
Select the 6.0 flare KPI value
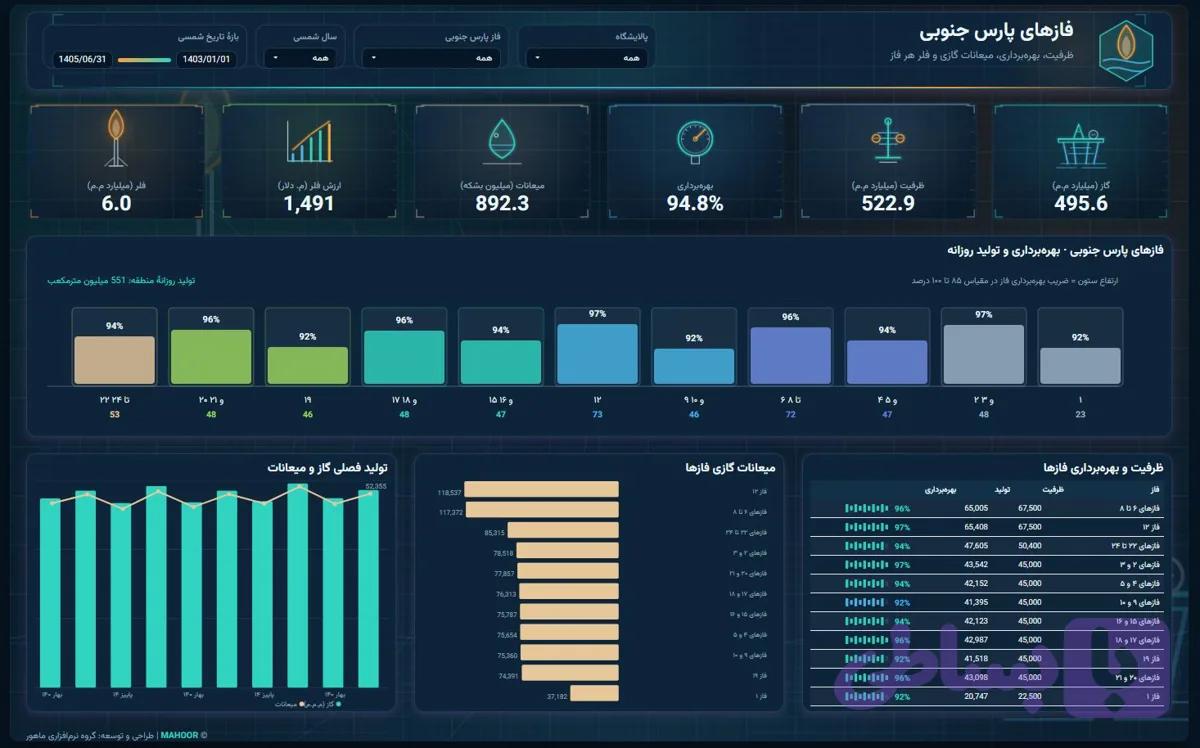coord(116,204)
